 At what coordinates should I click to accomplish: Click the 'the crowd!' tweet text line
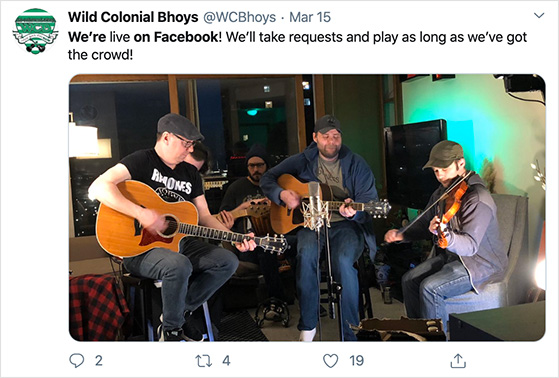pyautogui.click(x=100, y=55)
